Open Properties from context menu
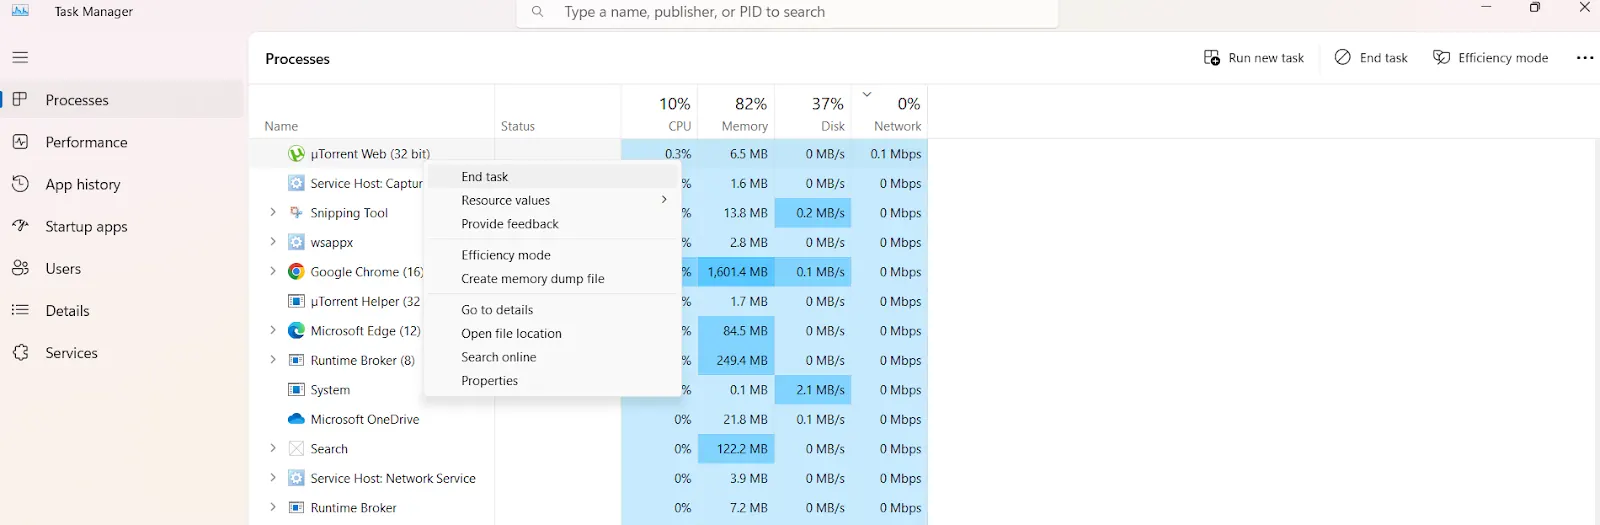 (553, 381)
